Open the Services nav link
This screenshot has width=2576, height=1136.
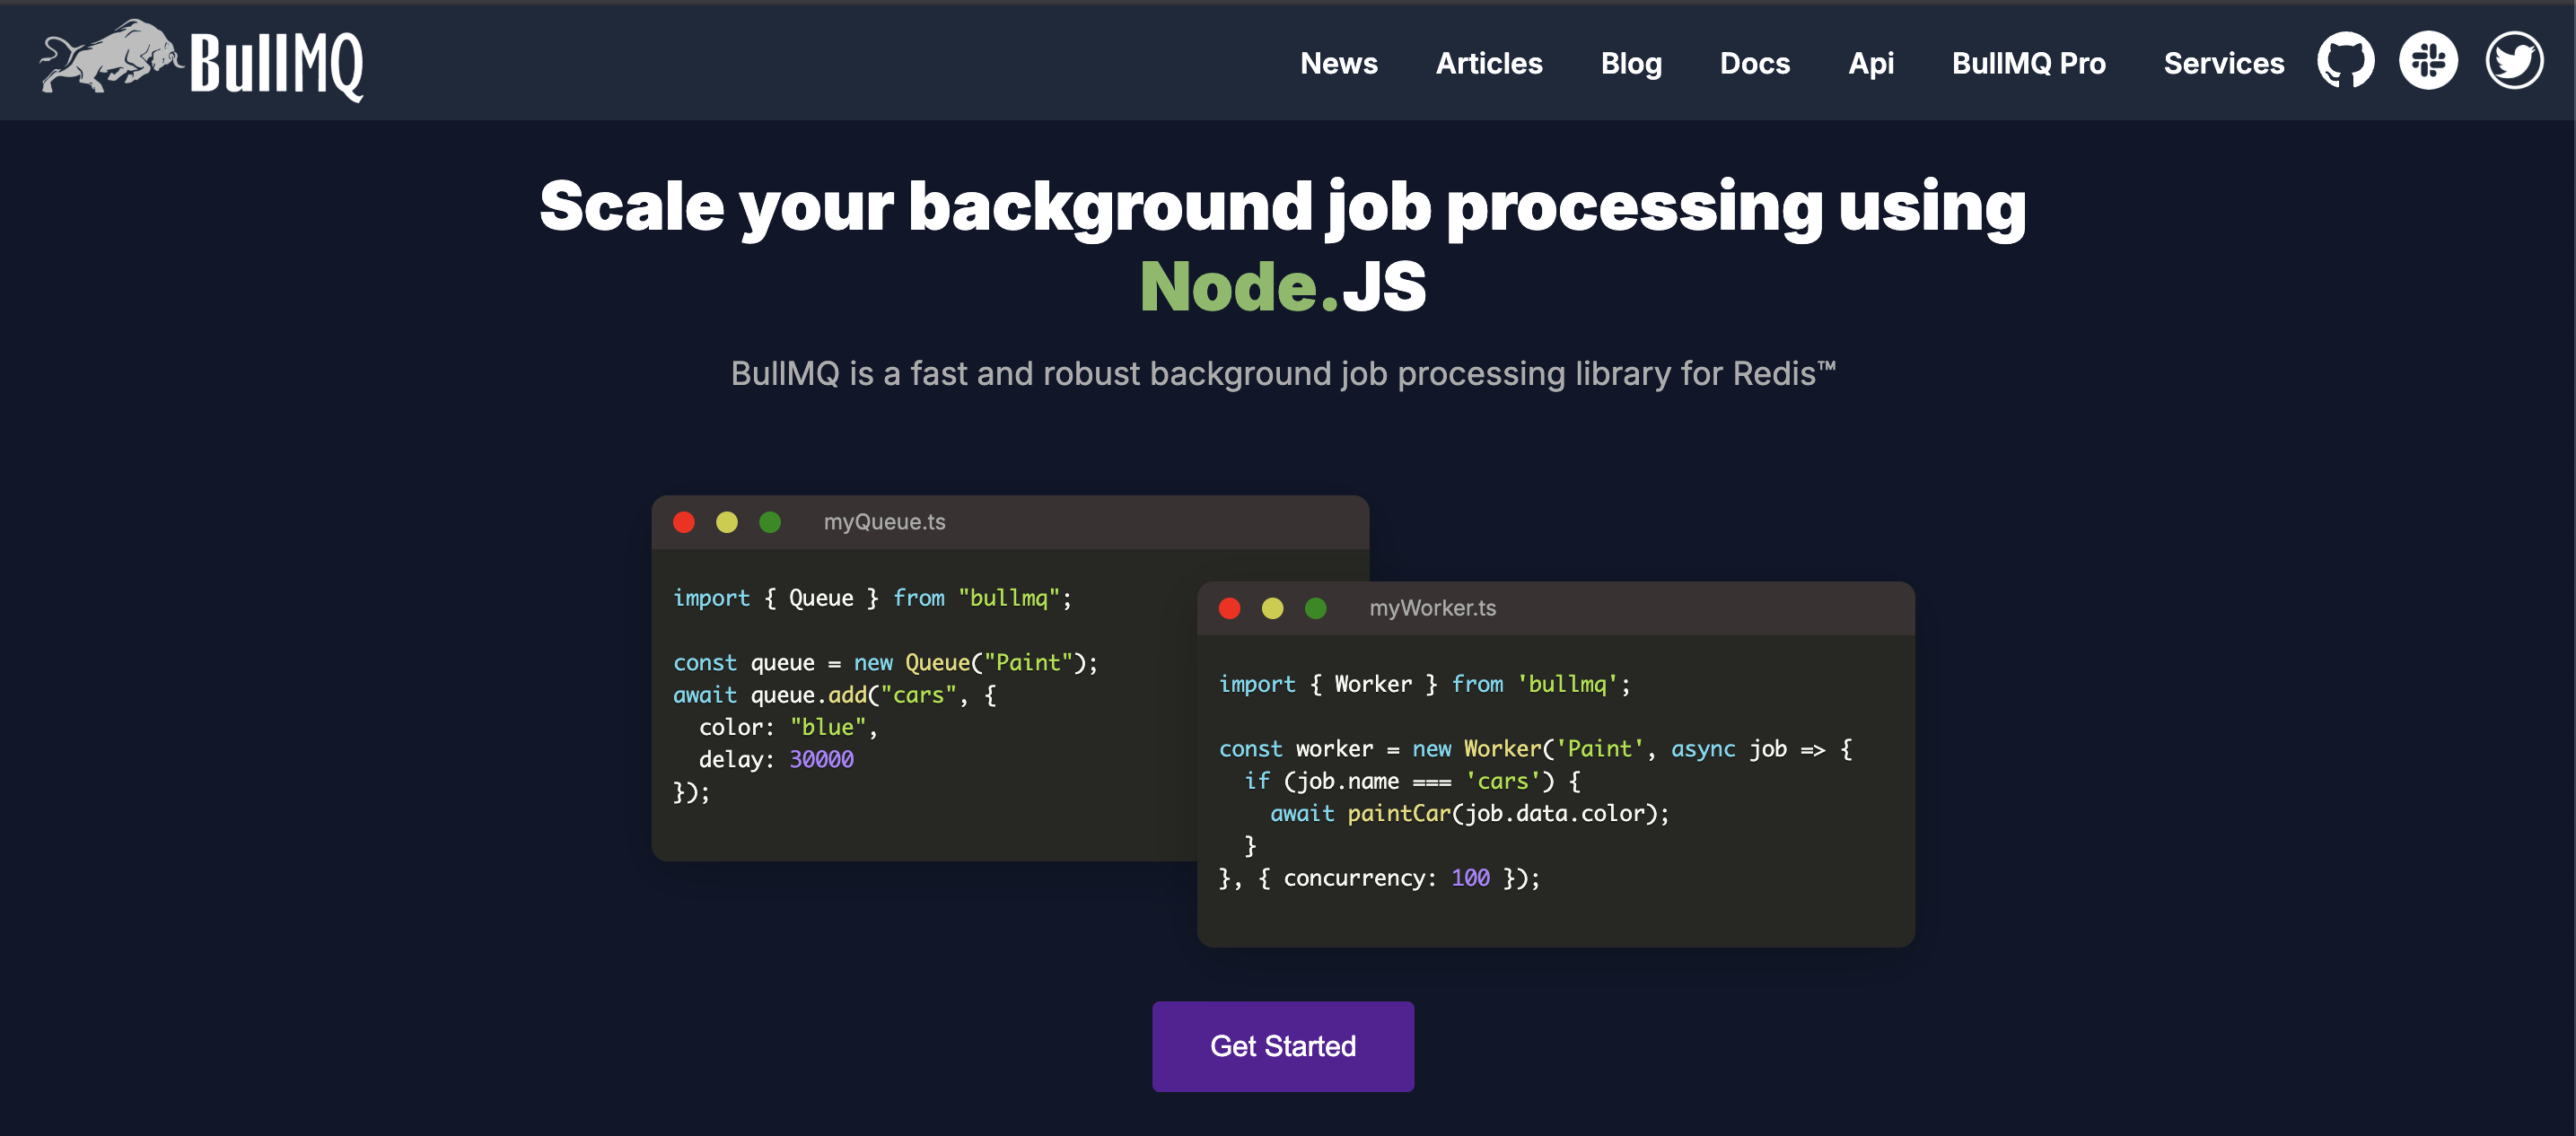[2223, 63]
